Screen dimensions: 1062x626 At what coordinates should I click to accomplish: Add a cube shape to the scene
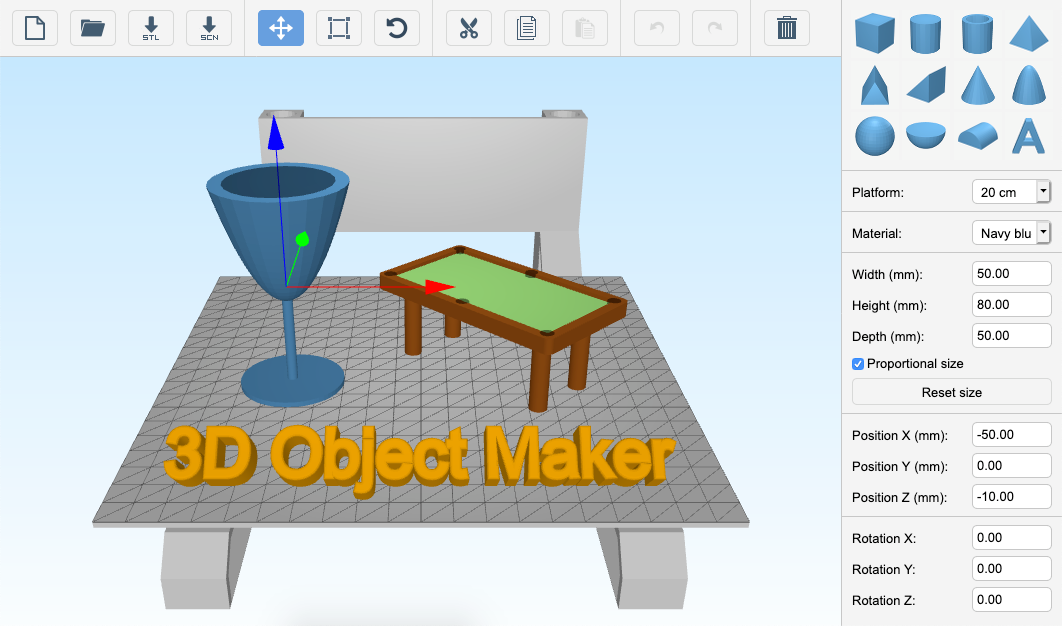[x=875, y=34]
